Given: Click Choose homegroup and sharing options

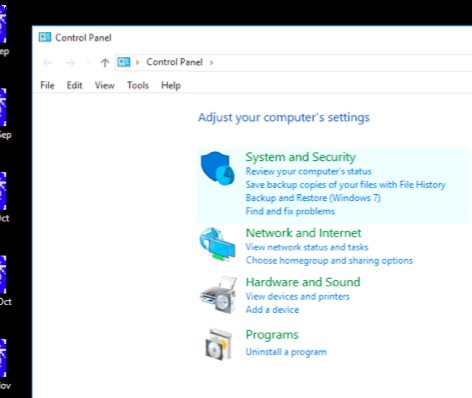Looking at the screenshot, I should (x=329, y=260).
